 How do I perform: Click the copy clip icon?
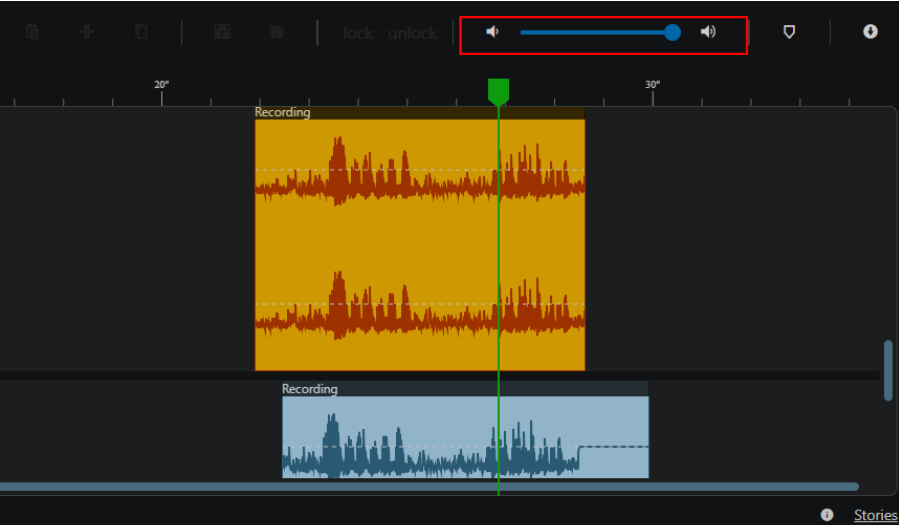pyautogui.click(x=141, y=32)
